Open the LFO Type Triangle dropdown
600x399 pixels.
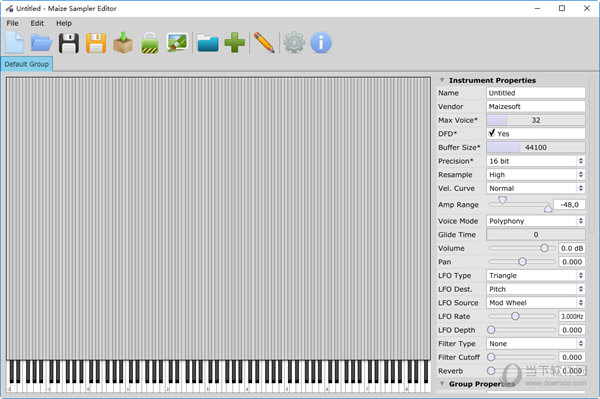(x=536, y=275)
